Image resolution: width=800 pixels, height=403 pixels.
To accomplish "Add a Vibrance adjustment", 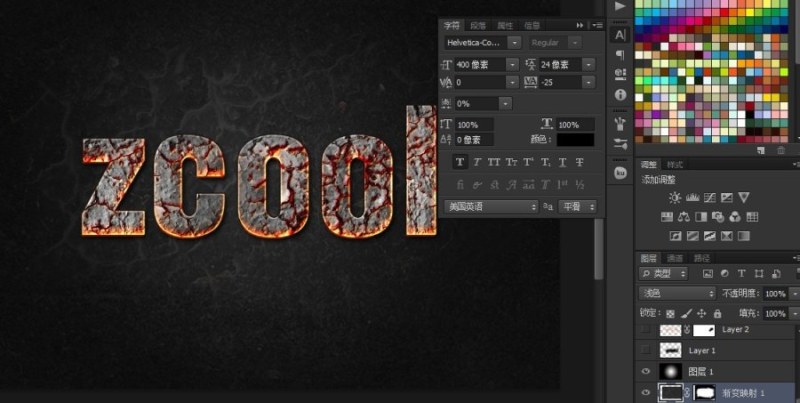I will pyautogui.click(x=744, y=197).
